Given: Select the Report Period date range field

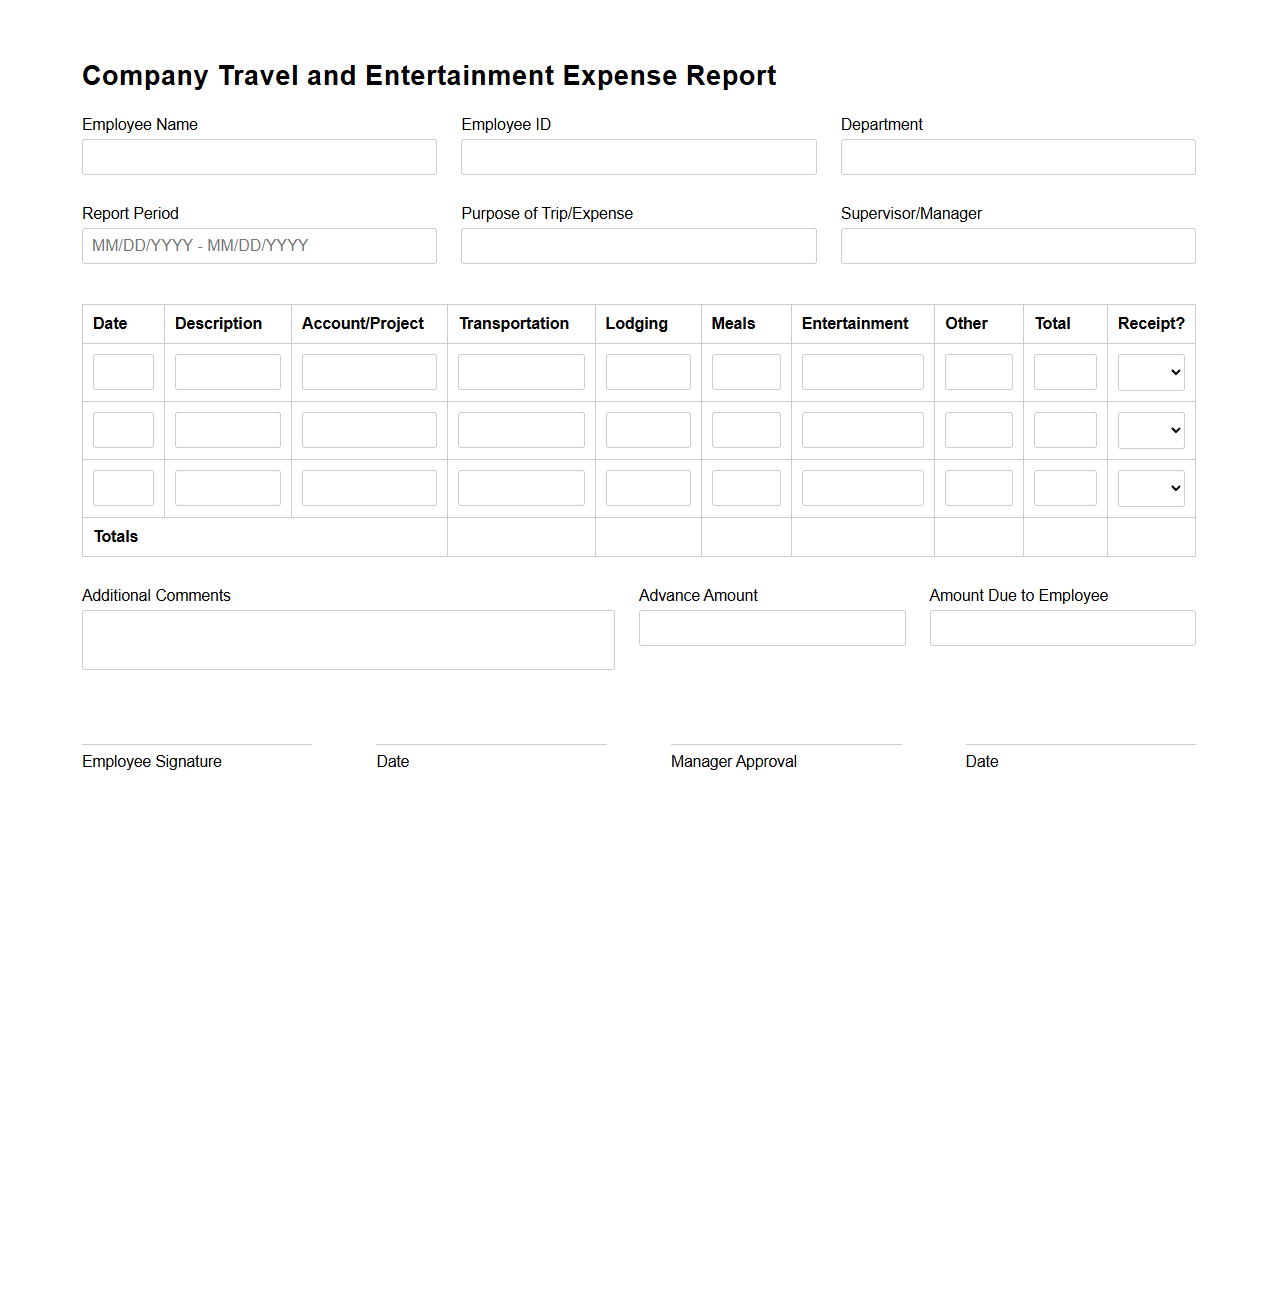Looking at the screenshot, I should click(259, 246).
